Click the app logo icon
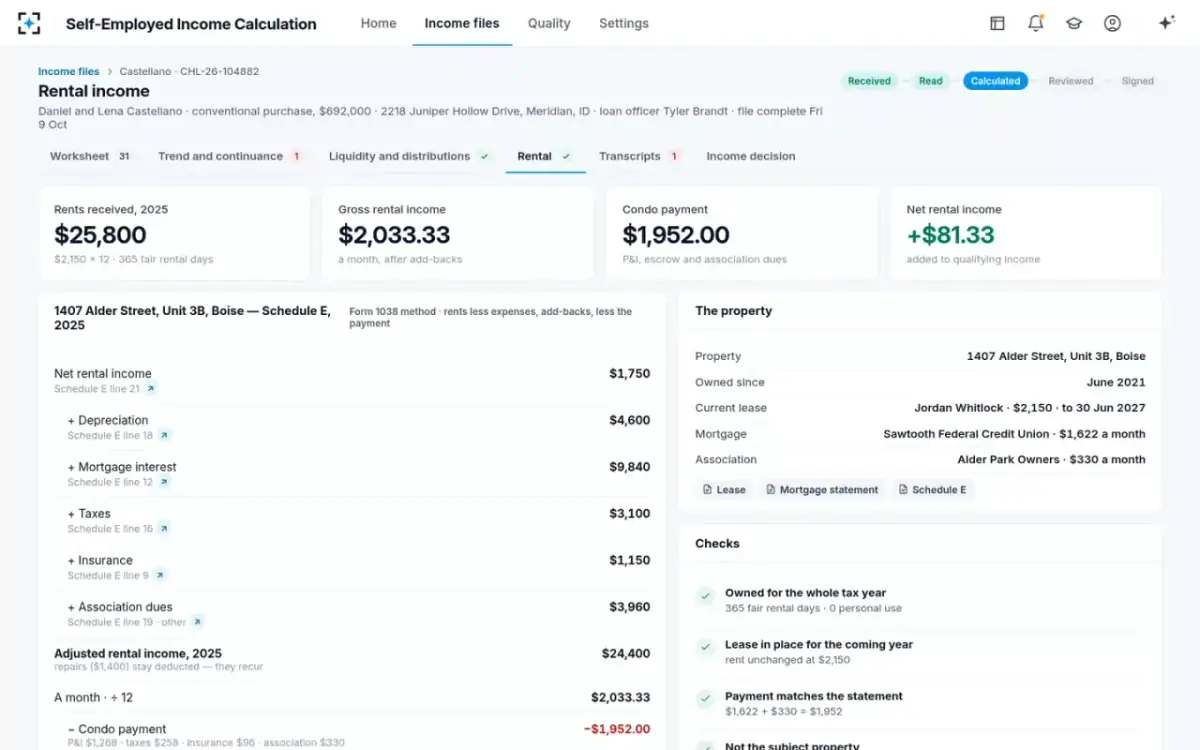 click(x=30, y=23)
